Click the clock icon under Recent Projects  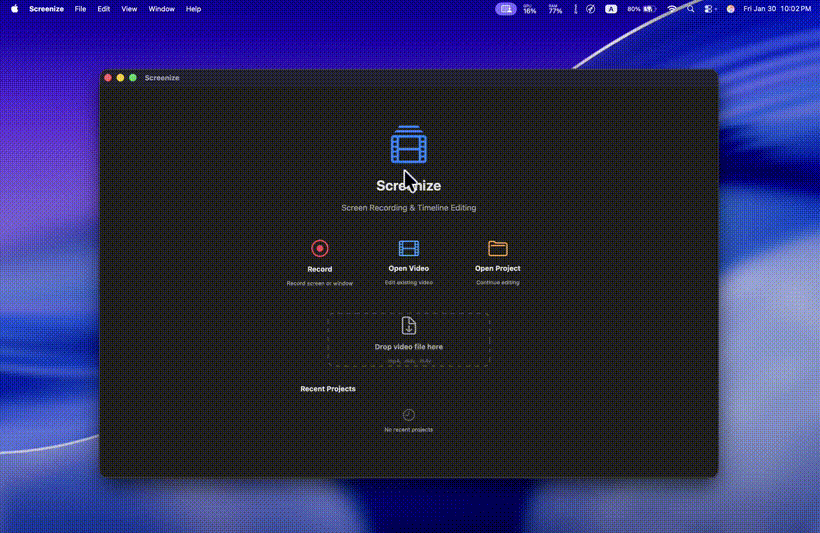click(409, 414)
